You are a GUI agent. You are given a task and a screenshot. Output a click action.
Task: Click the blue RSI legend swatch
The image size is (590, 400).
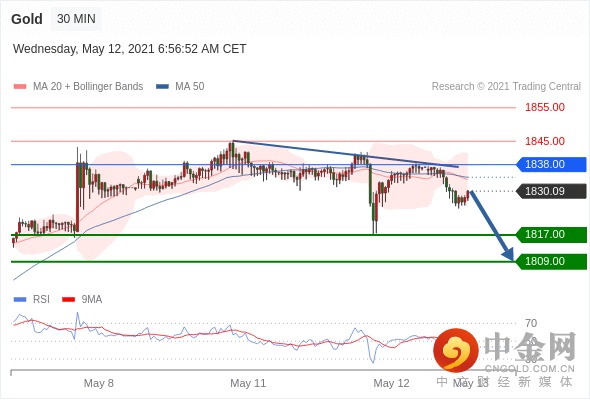click(x=20, y=300)
